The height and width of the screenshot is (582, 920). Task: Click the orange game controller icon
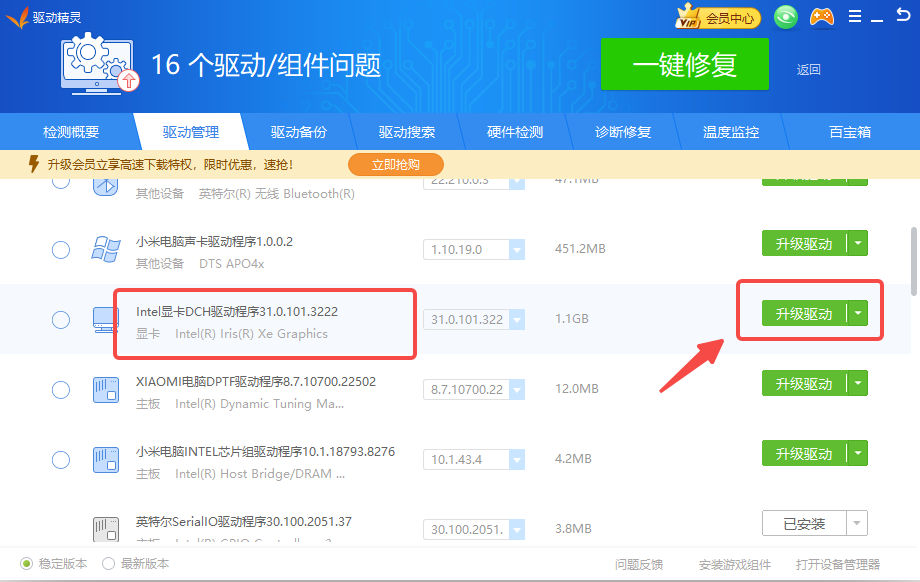click(821, 17)
